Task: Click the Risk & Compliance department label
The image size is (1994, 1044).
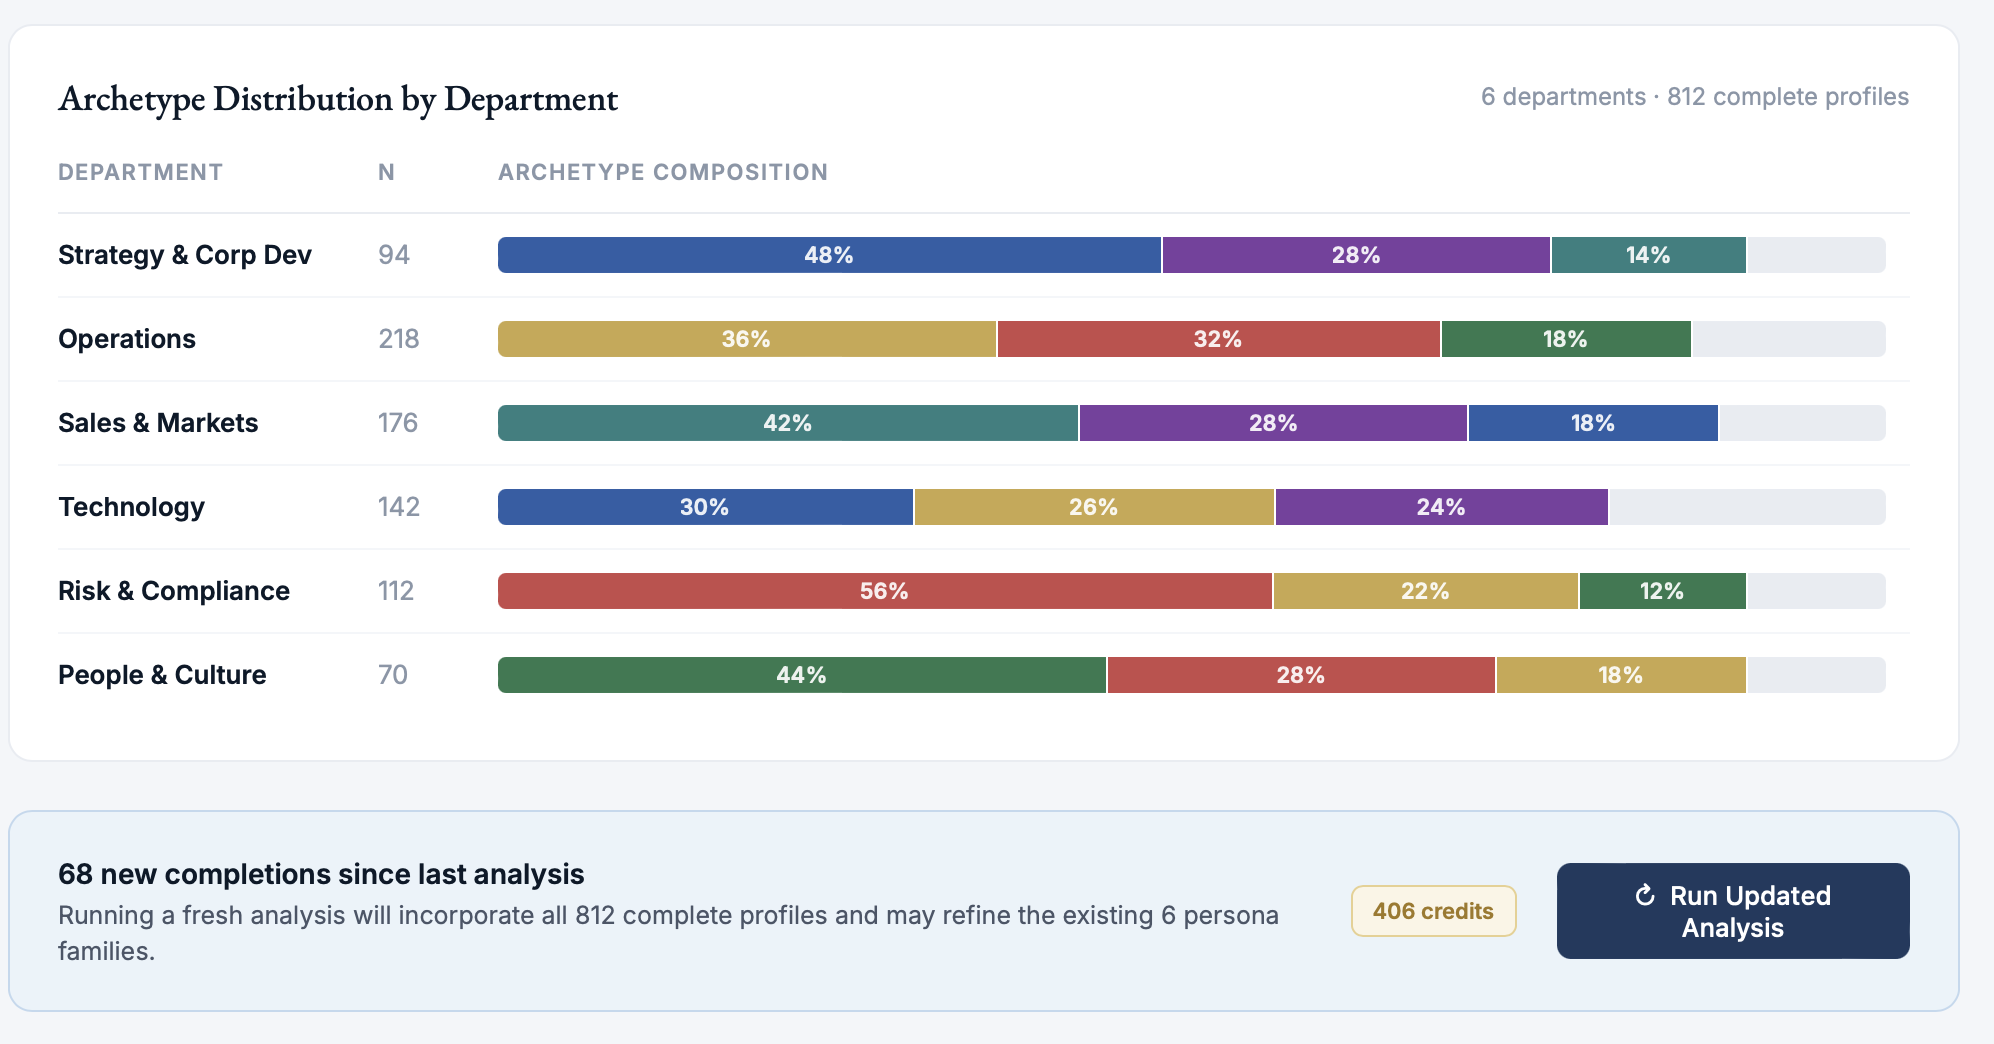Action: pyautogui.click(x=173, y=591)
